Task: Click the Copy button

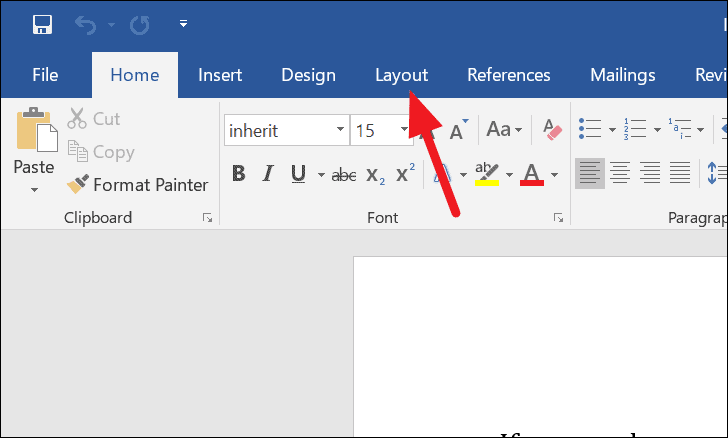Action: pos(101,152)
